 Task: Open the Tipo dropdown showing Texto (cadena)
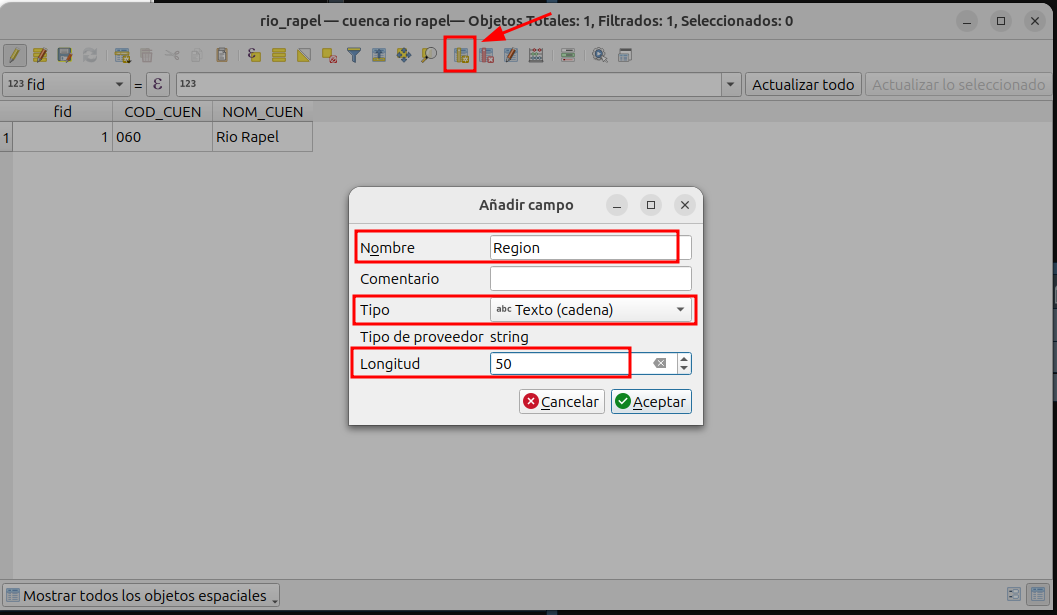click(591, 310)
